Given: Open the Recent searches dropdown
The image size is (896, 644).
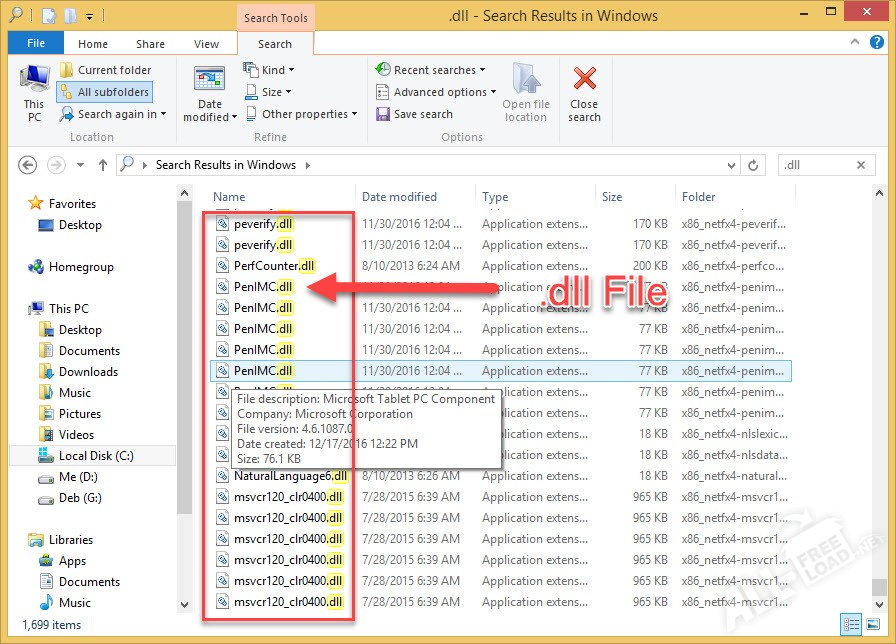Looking at the screenshot, I should tap(430, 70).
